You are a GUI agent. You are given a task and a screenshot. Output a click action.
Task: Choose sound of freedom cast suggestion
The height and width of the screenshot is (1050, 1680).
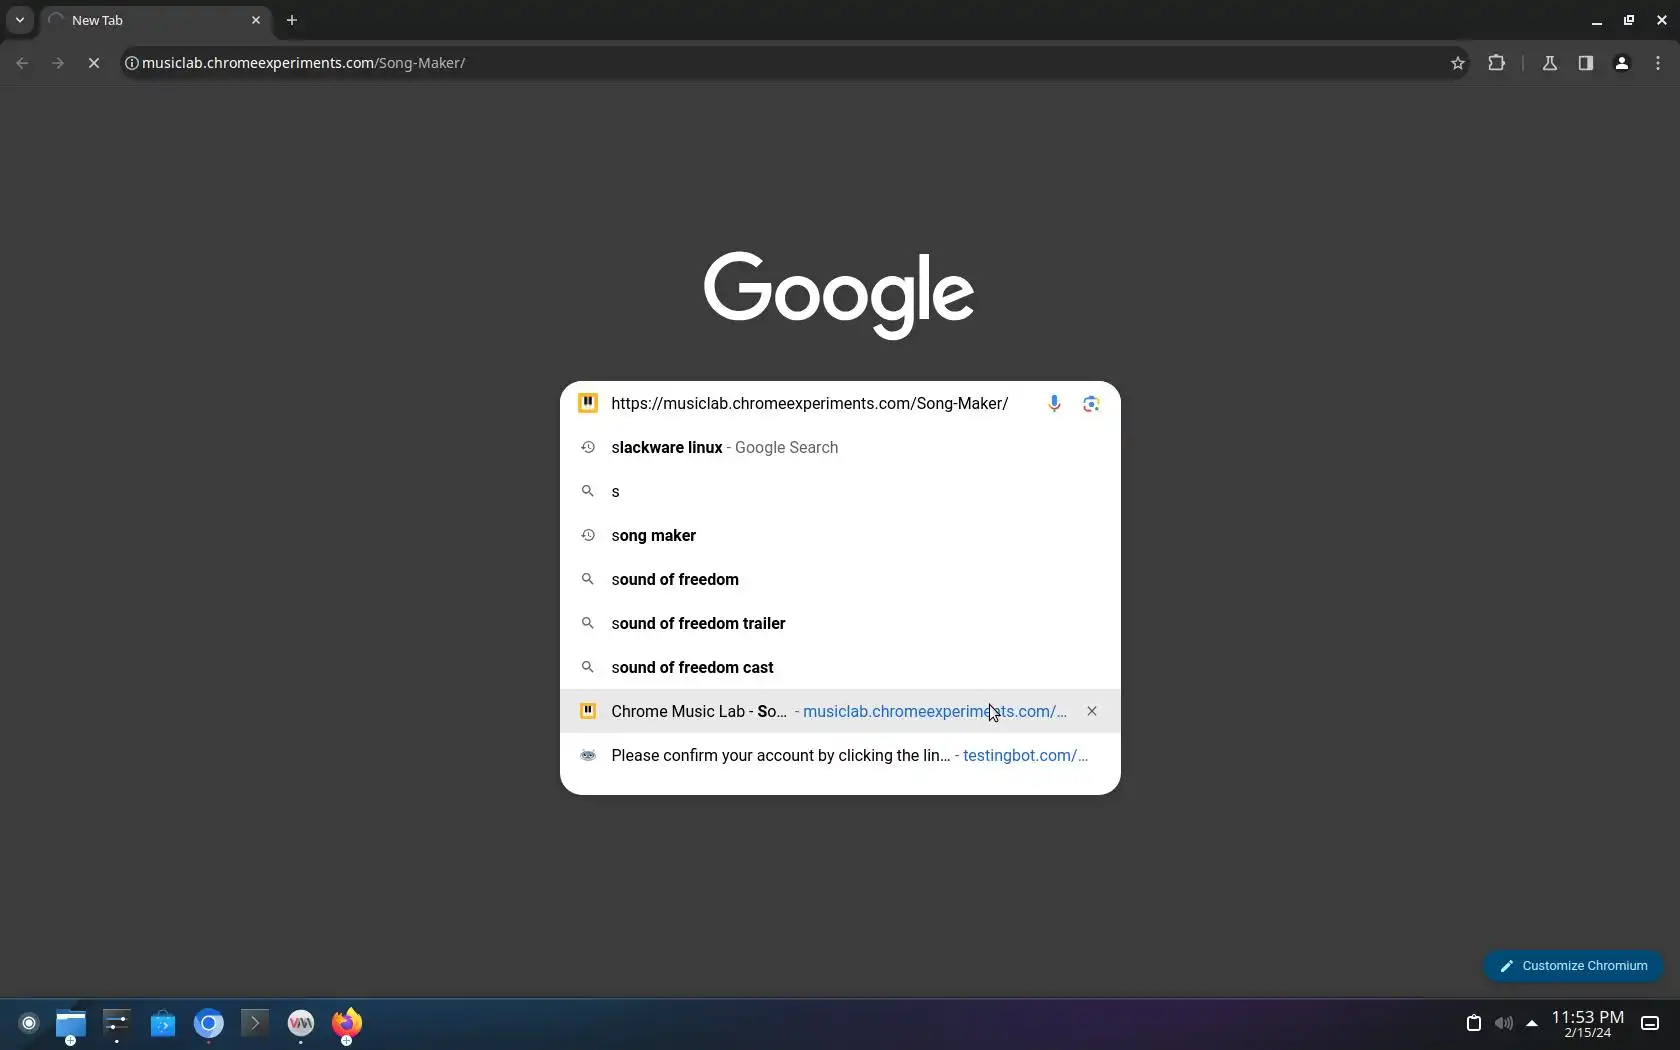(840, 667)
